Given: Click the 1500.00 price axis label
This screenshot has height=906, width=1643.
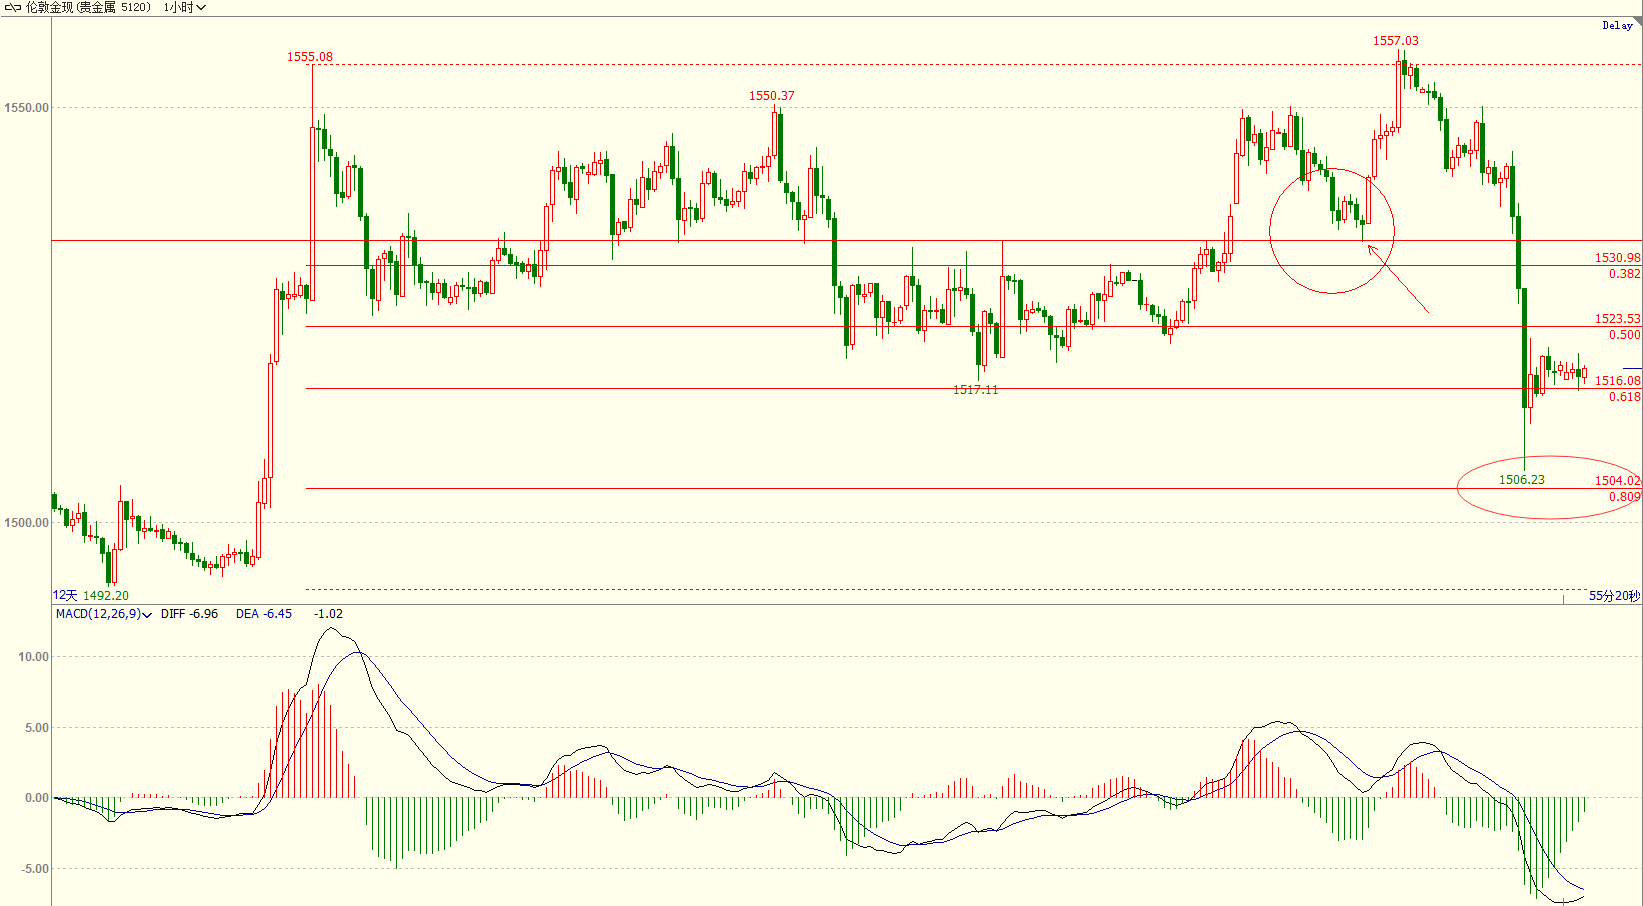Looking at the screenshot, I should [x=26, y=523].
